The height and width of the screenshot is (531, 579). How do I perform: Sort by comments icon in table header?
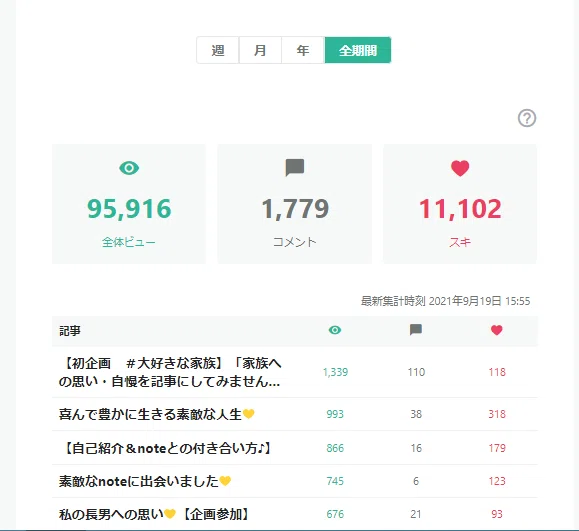(416, 330)
